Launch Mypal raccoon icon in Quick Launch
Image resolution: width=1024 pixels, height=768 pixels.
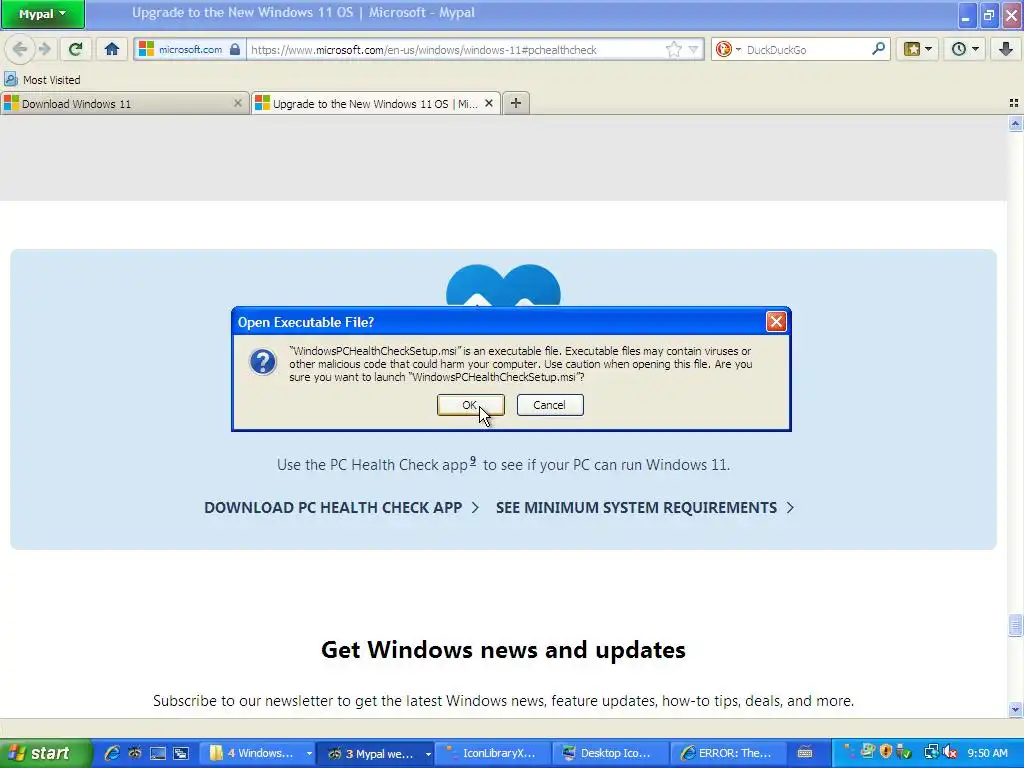click(x=135, y=753)
